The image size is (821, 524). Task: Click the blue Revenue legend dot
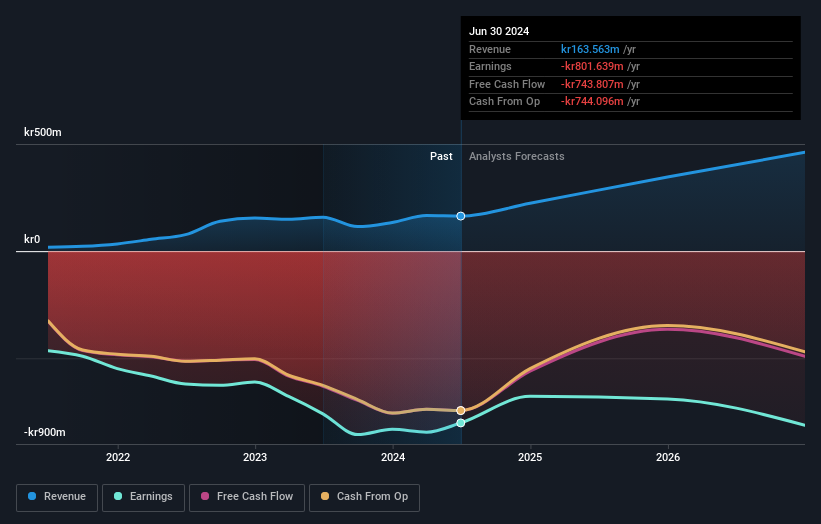pyautogui.click(x=32, y=496)
